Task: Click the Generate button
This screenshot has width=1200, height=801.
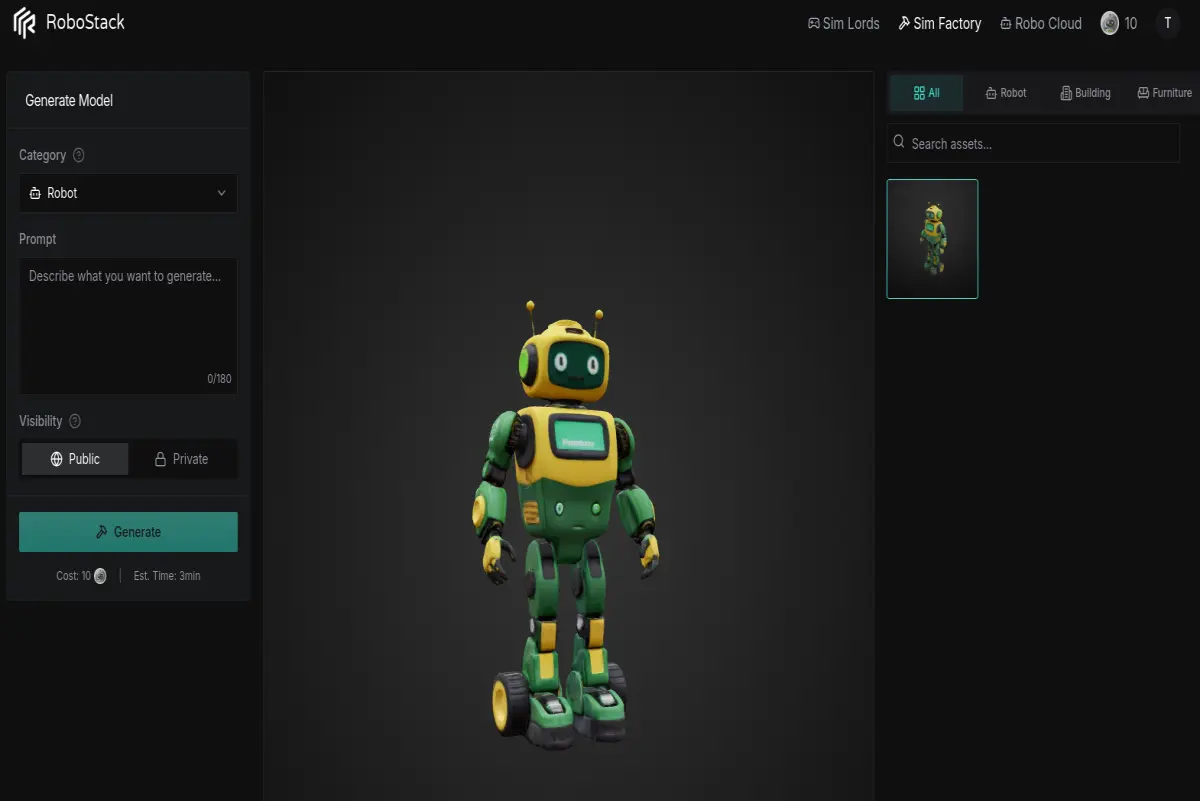Action: click(x=128, y=532)
